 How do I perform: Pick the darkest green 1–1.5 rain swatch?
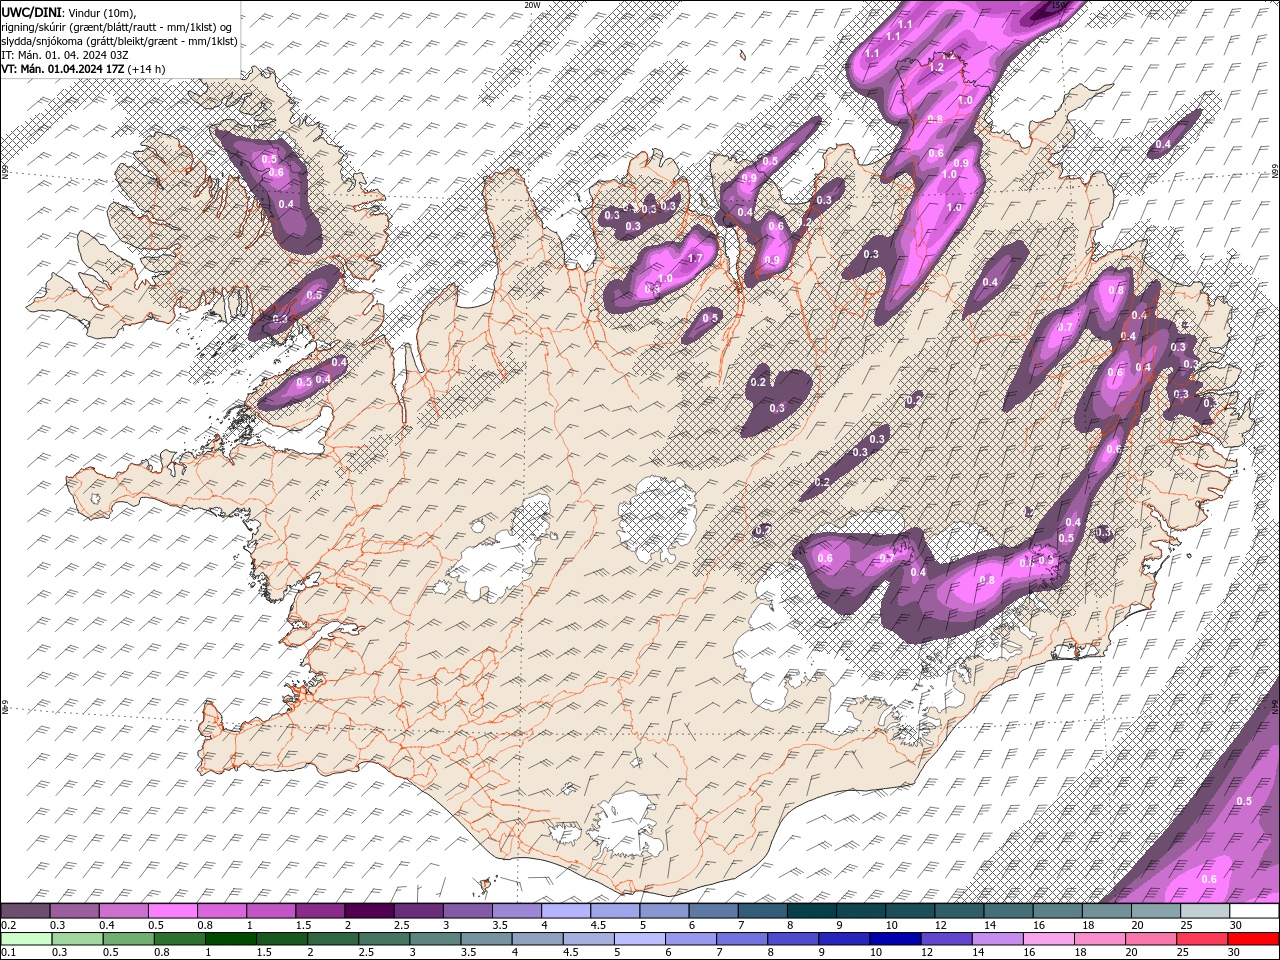coord(232,939)
